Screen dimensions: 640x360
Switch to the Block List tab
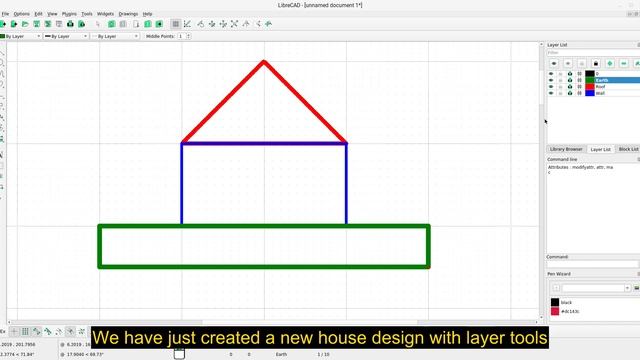(628, 149)
